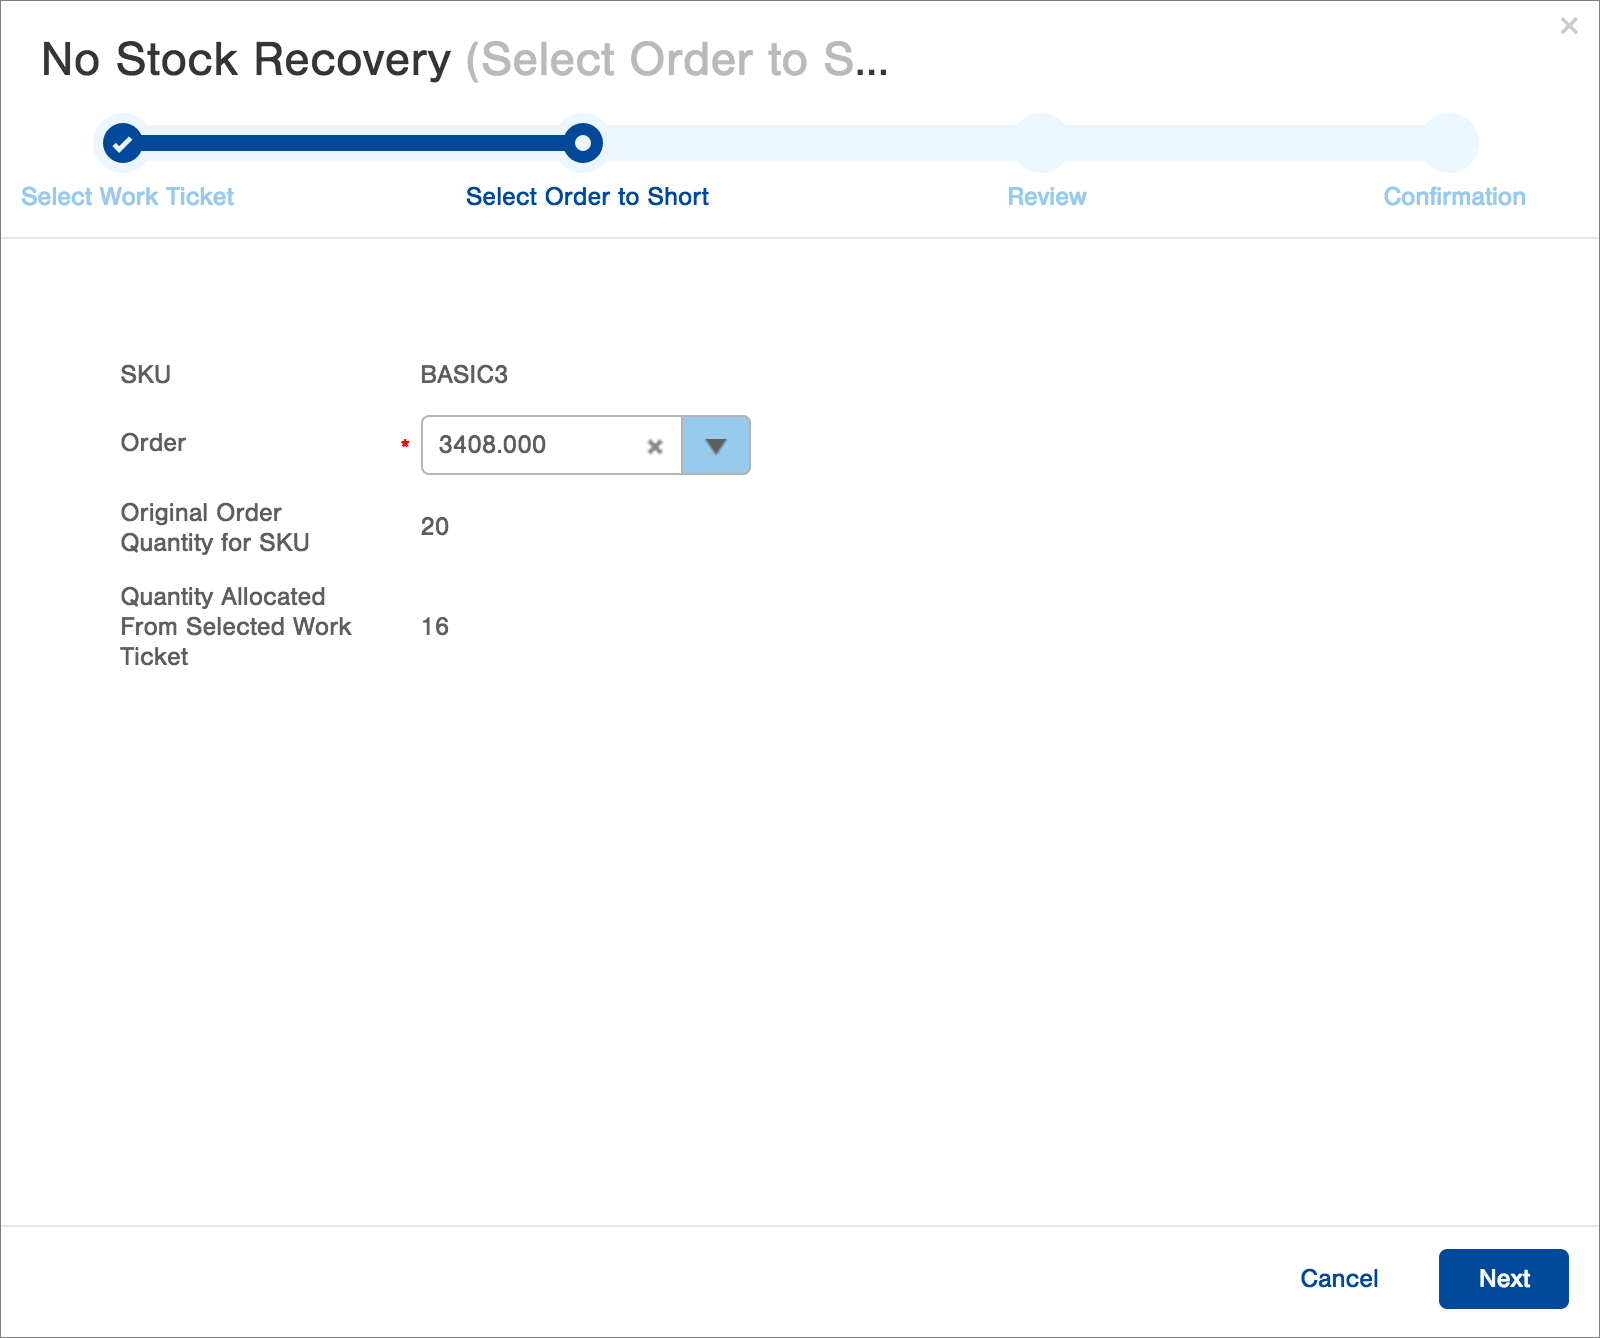Click the No Stock Recovery title
The width and height of the screenshot is (1600, 1338).
(246, 60)
